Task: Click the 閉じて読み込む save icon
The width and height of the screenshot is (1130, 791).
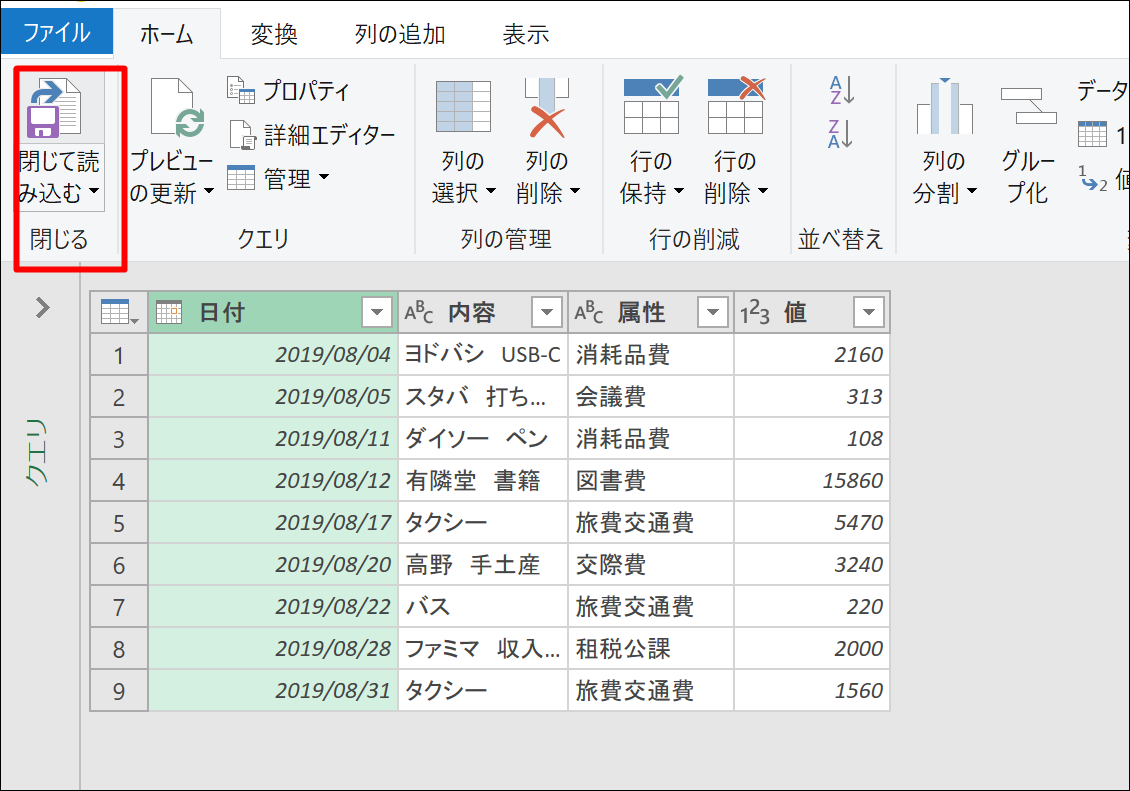Action: (x=53, y=109)
